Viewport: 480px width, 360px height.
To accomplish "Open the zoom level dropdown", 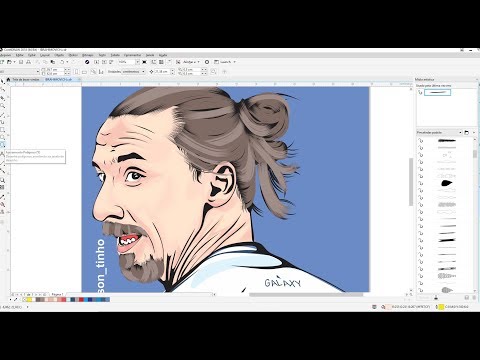I will (137, 62).
